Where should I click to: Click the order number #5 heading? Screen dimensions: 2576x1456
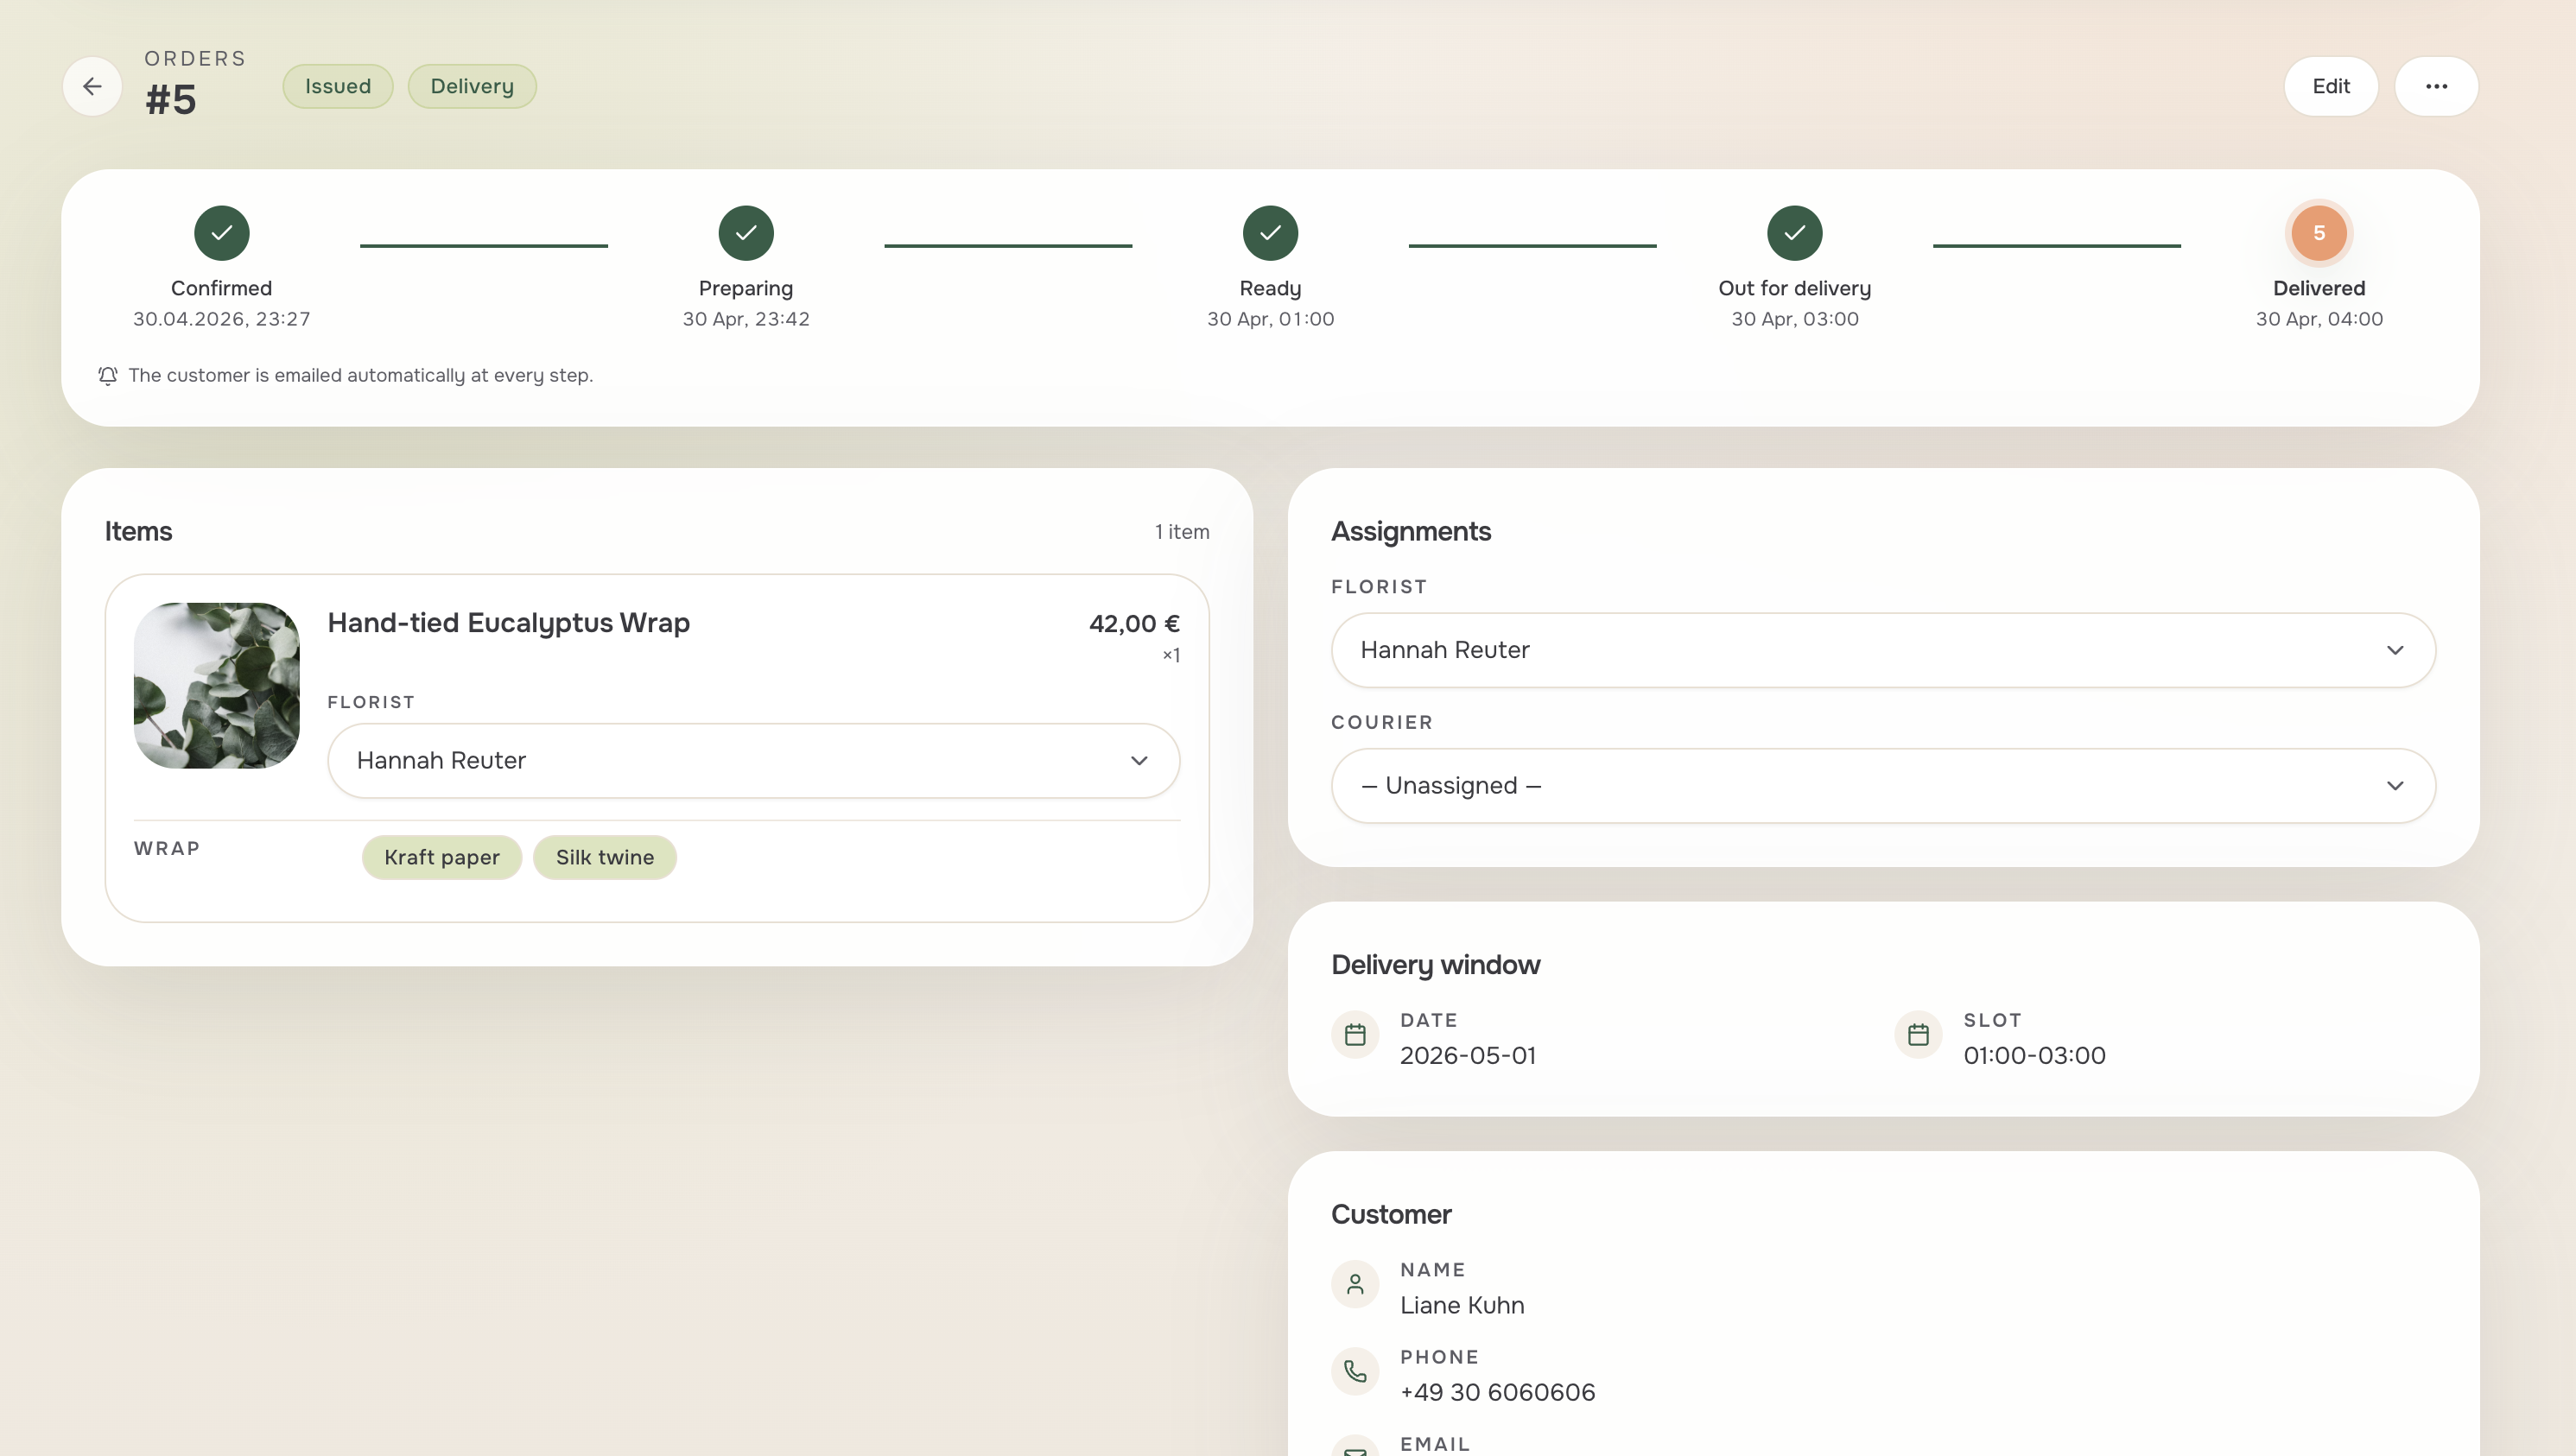tap(171, 100)
